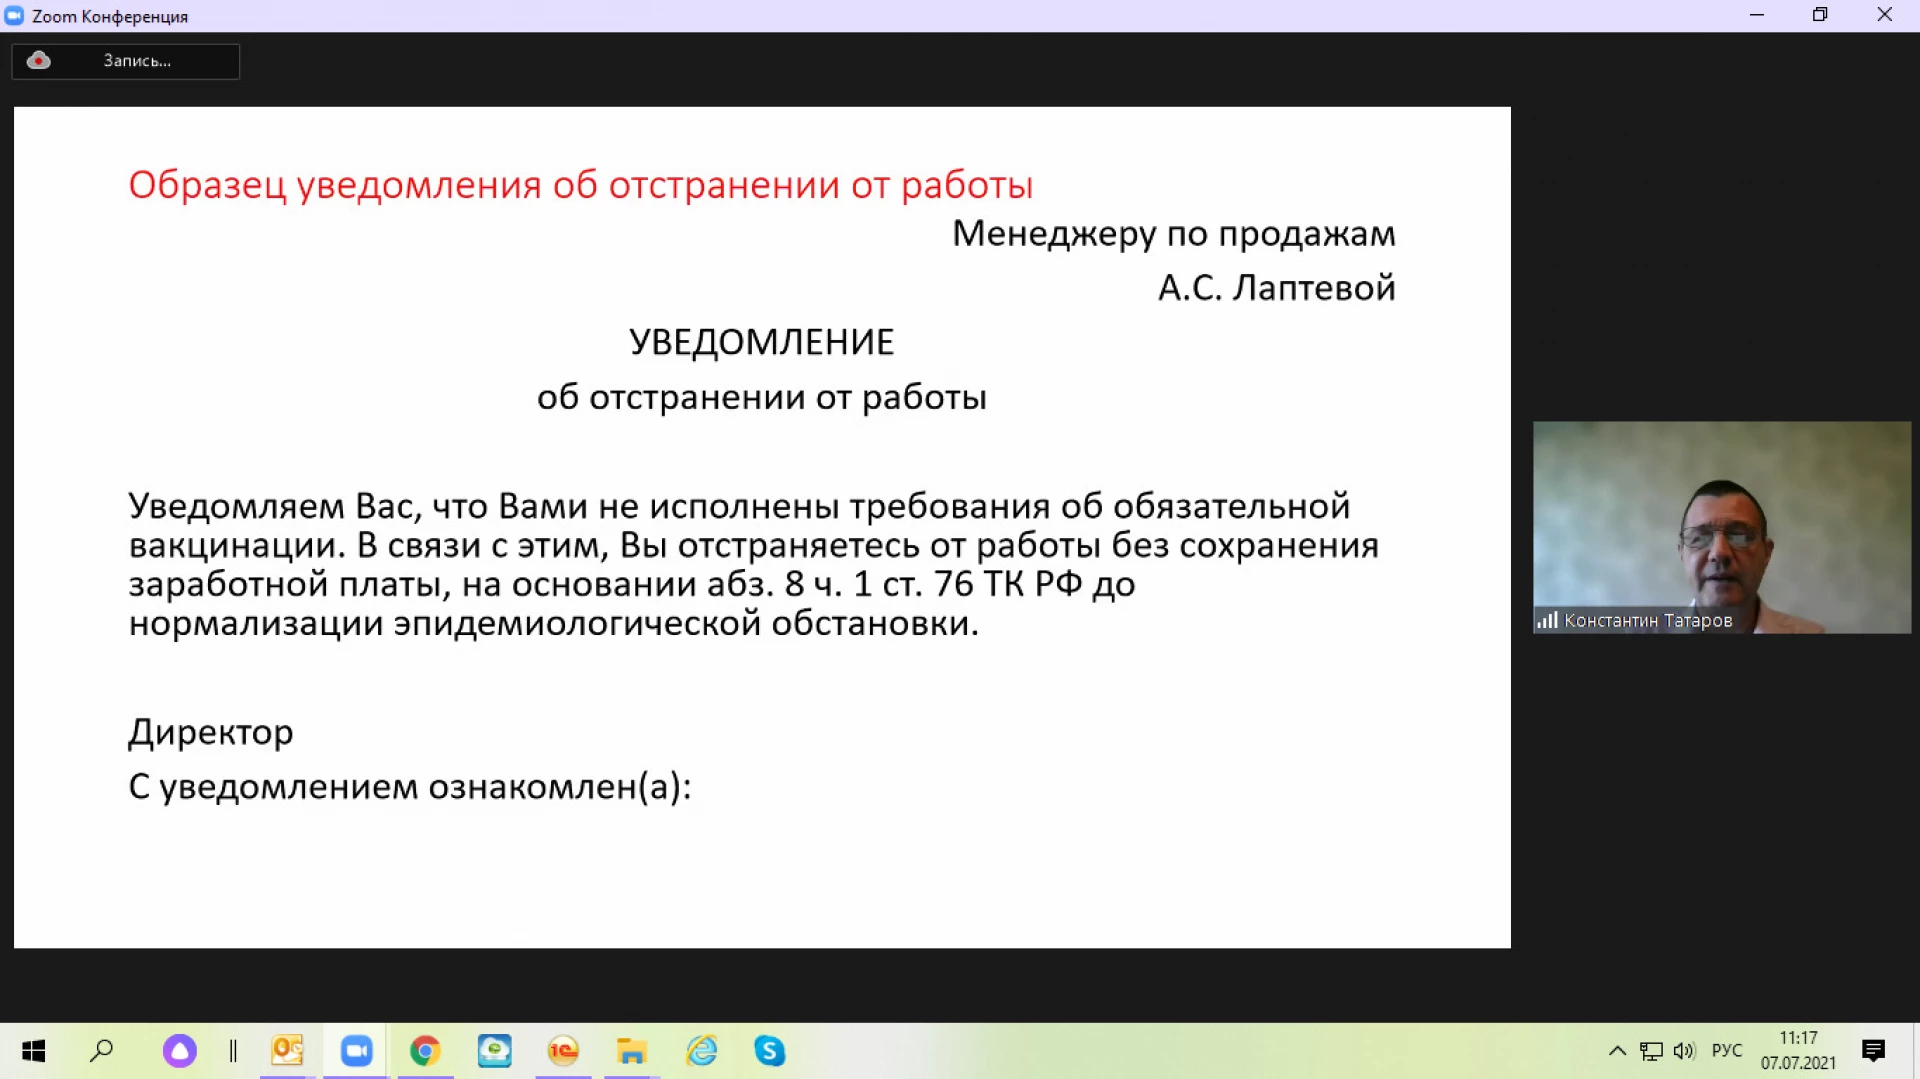This screenshot has height=1079, width=1920.
Task: Close the Zoom conference window
Action: point(1885,15)
